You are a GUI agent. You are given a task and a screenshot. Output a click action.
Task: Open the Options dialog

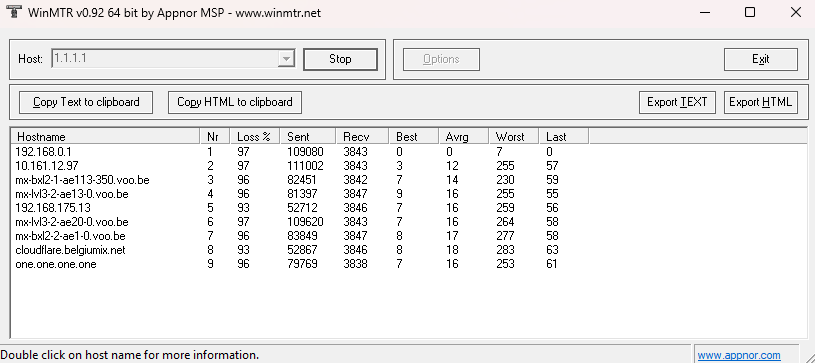[x=441, y=59]
